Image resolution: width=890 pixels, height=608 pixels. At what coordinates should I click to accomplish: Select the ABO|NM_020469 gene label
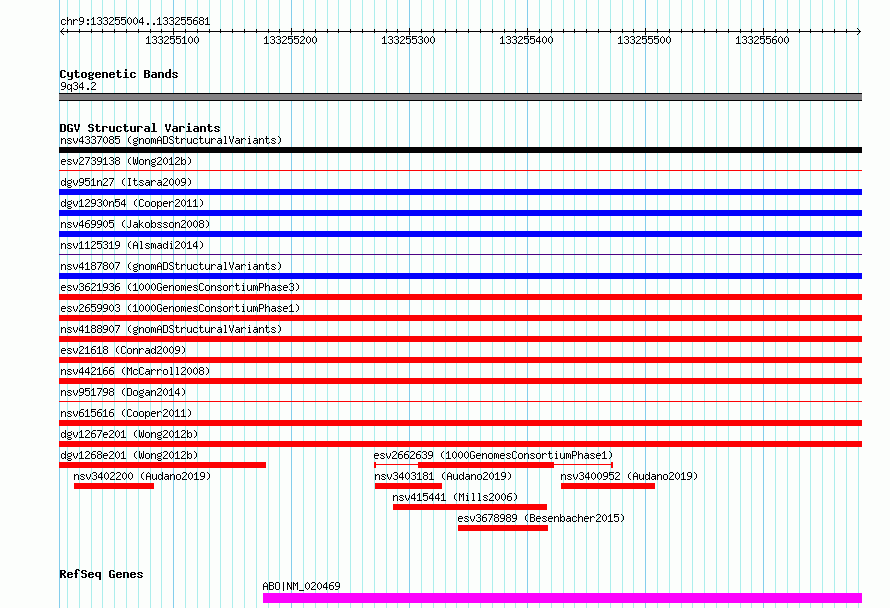pyautogui.click(x=301, y=586)
